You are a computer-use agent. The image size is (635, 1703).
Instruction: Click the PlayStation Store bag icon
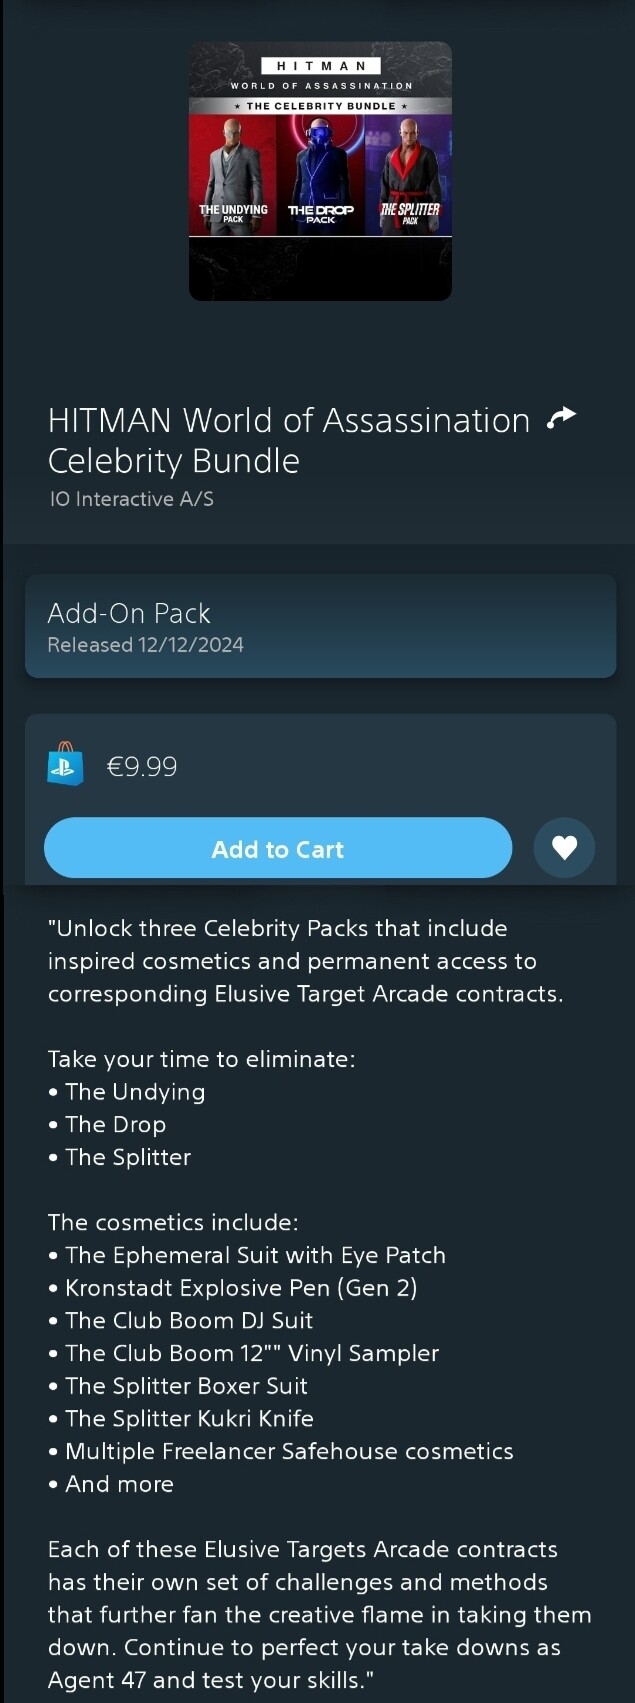pos(65,765)
